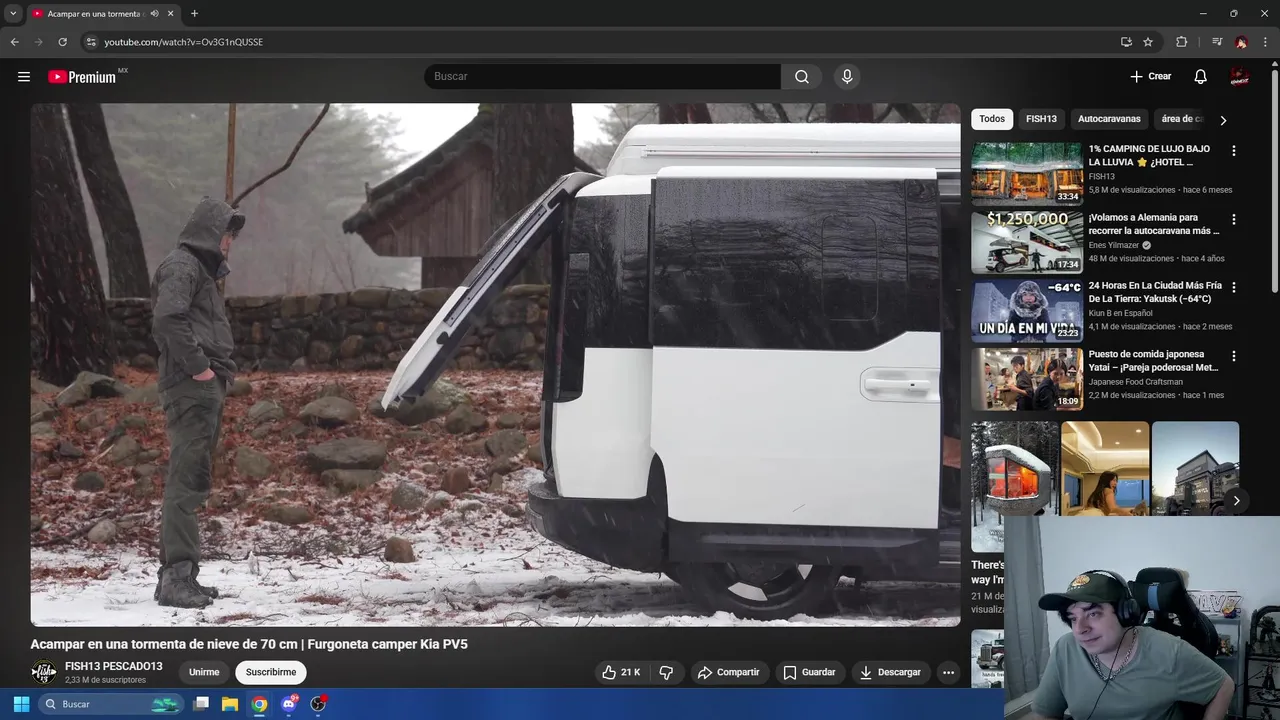Open new browser tab
1280x720 pixels.
[194, 14]
